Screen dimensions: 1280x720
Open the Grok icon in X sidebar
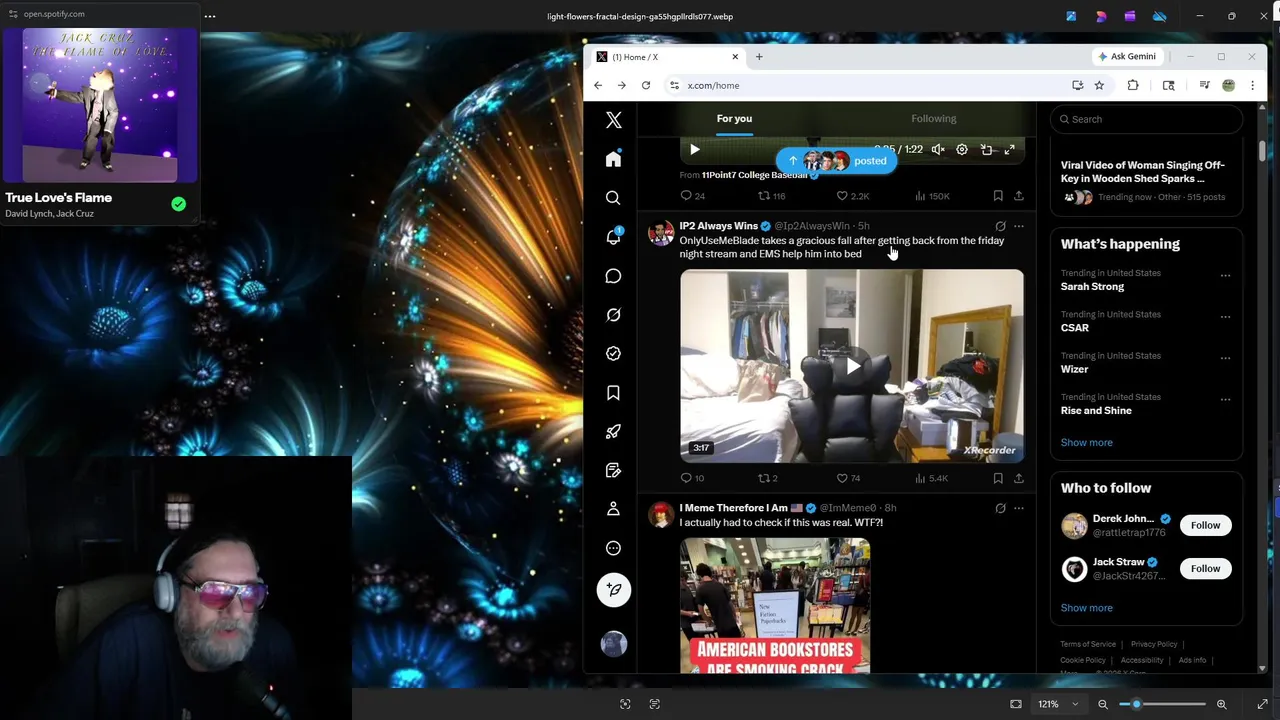[x=613, y=315]
